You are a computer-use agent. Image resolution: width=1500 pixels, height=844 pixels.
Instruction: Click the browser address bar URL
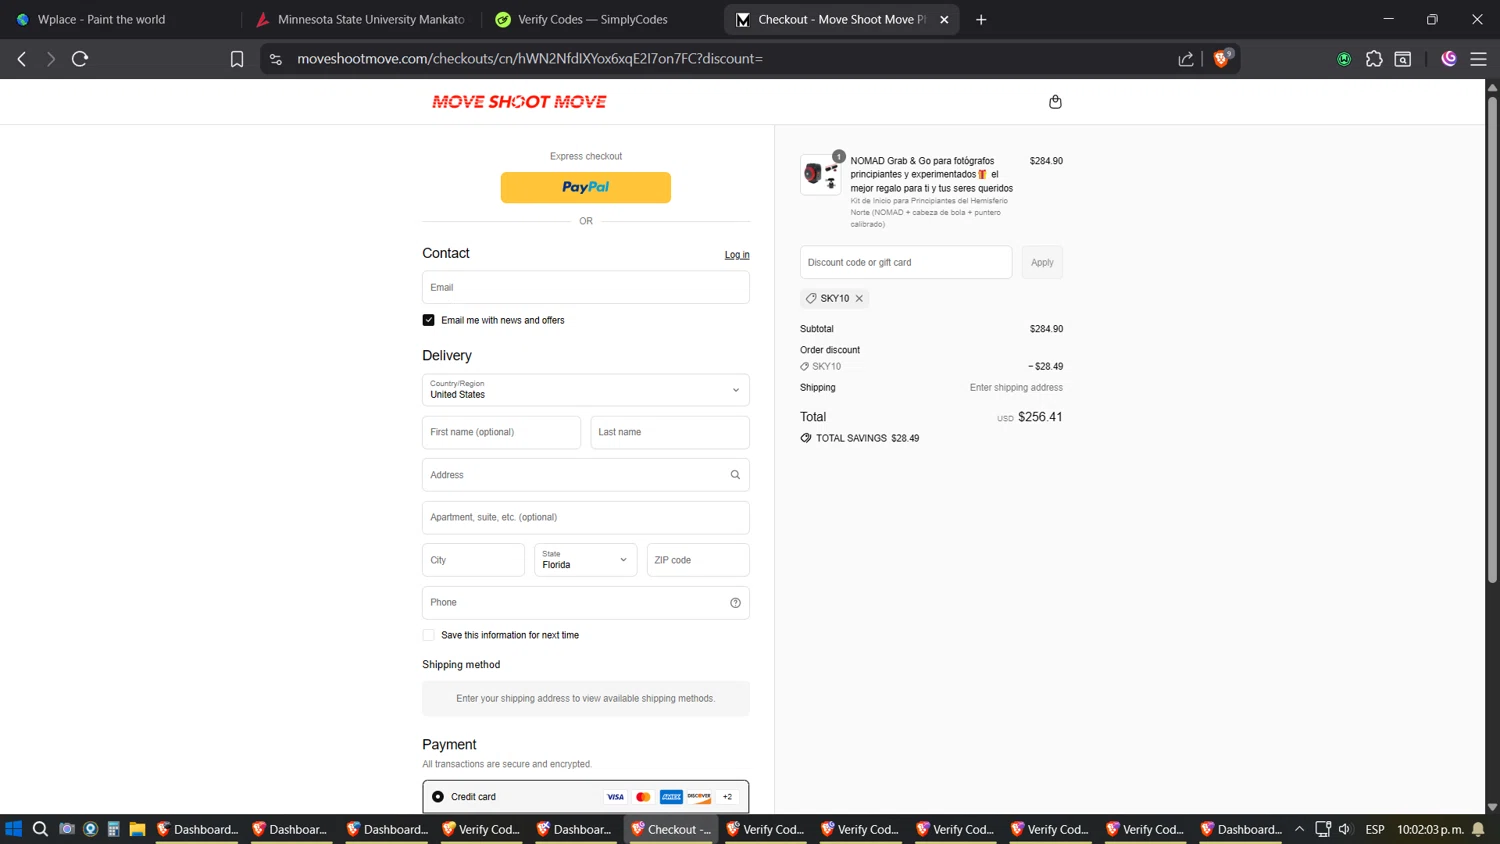[x=530, y=59]
